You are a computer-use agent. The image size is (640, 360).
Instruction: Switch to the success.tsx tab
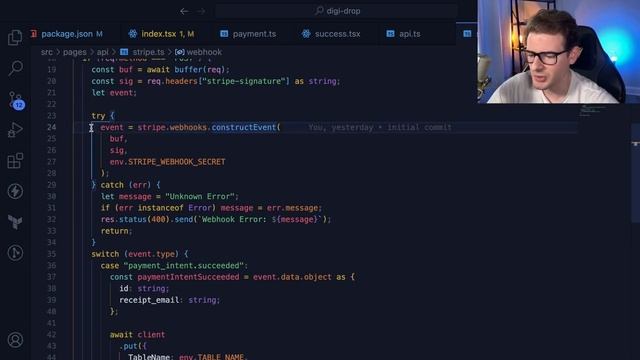(331, 34)
